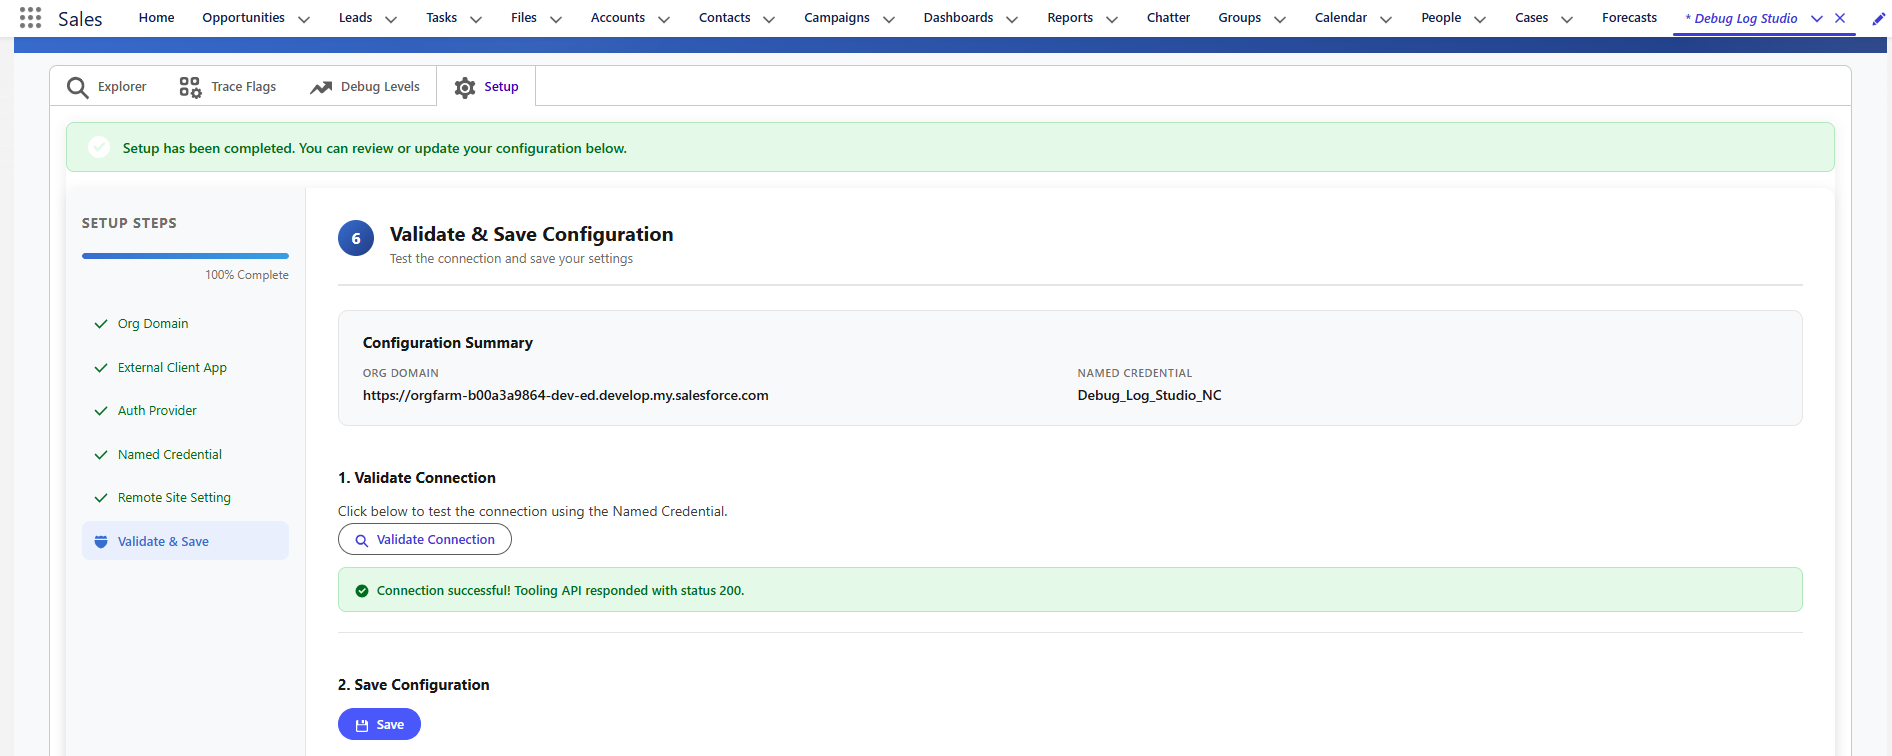Go to the Reports tab

click(1070, 18)
